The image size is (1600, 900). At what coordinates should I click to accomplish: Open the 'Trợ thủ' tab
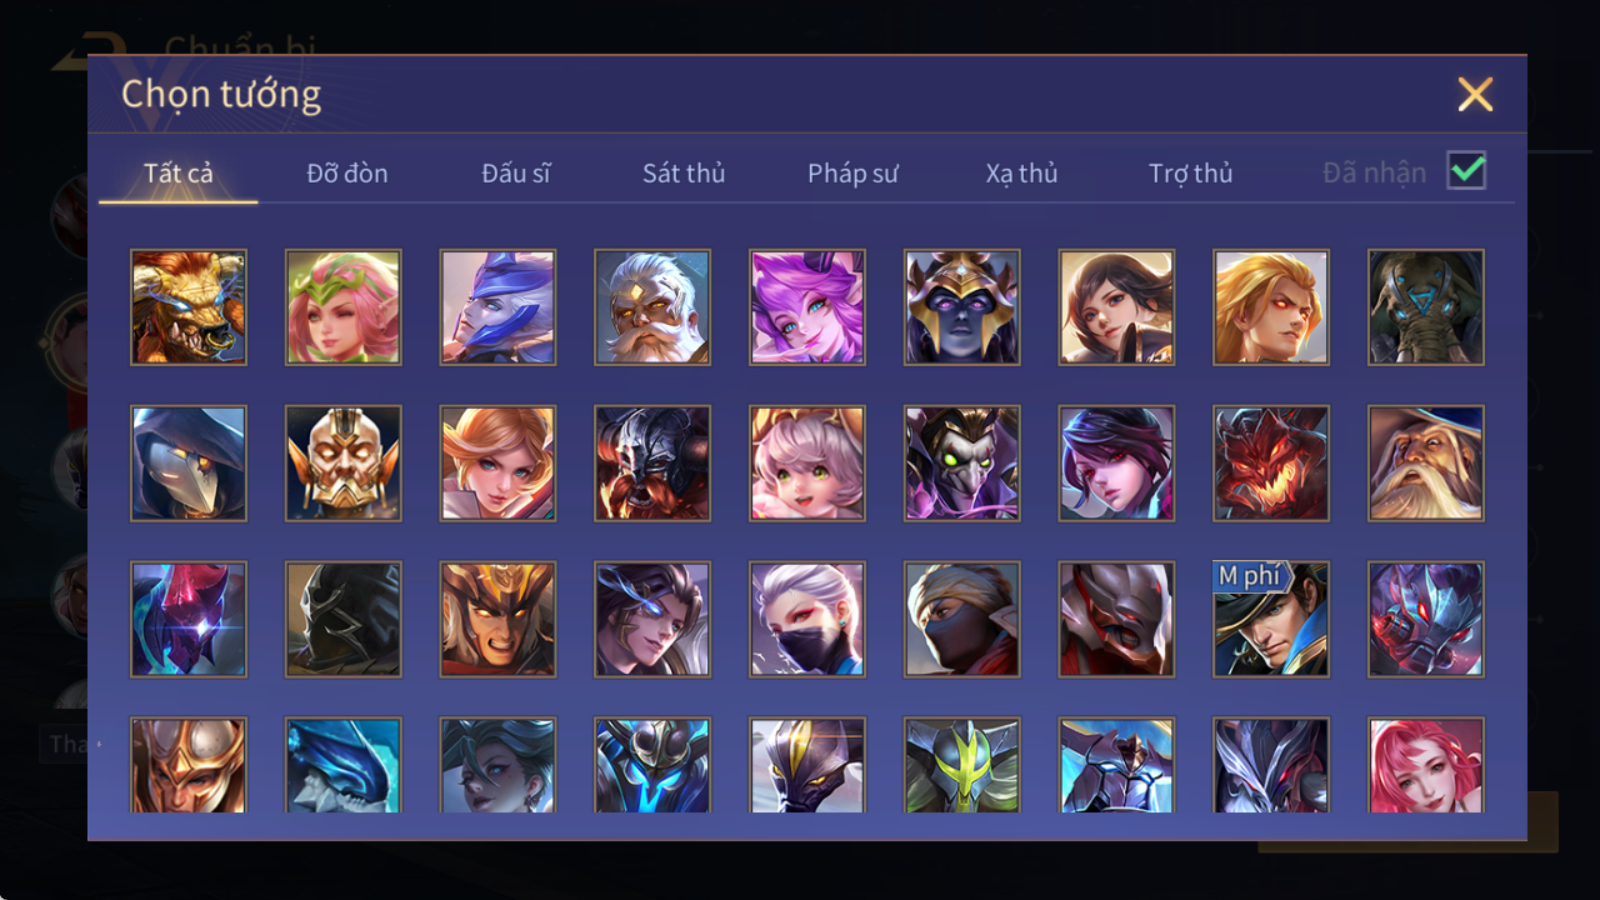click(x=1190, y=173)
